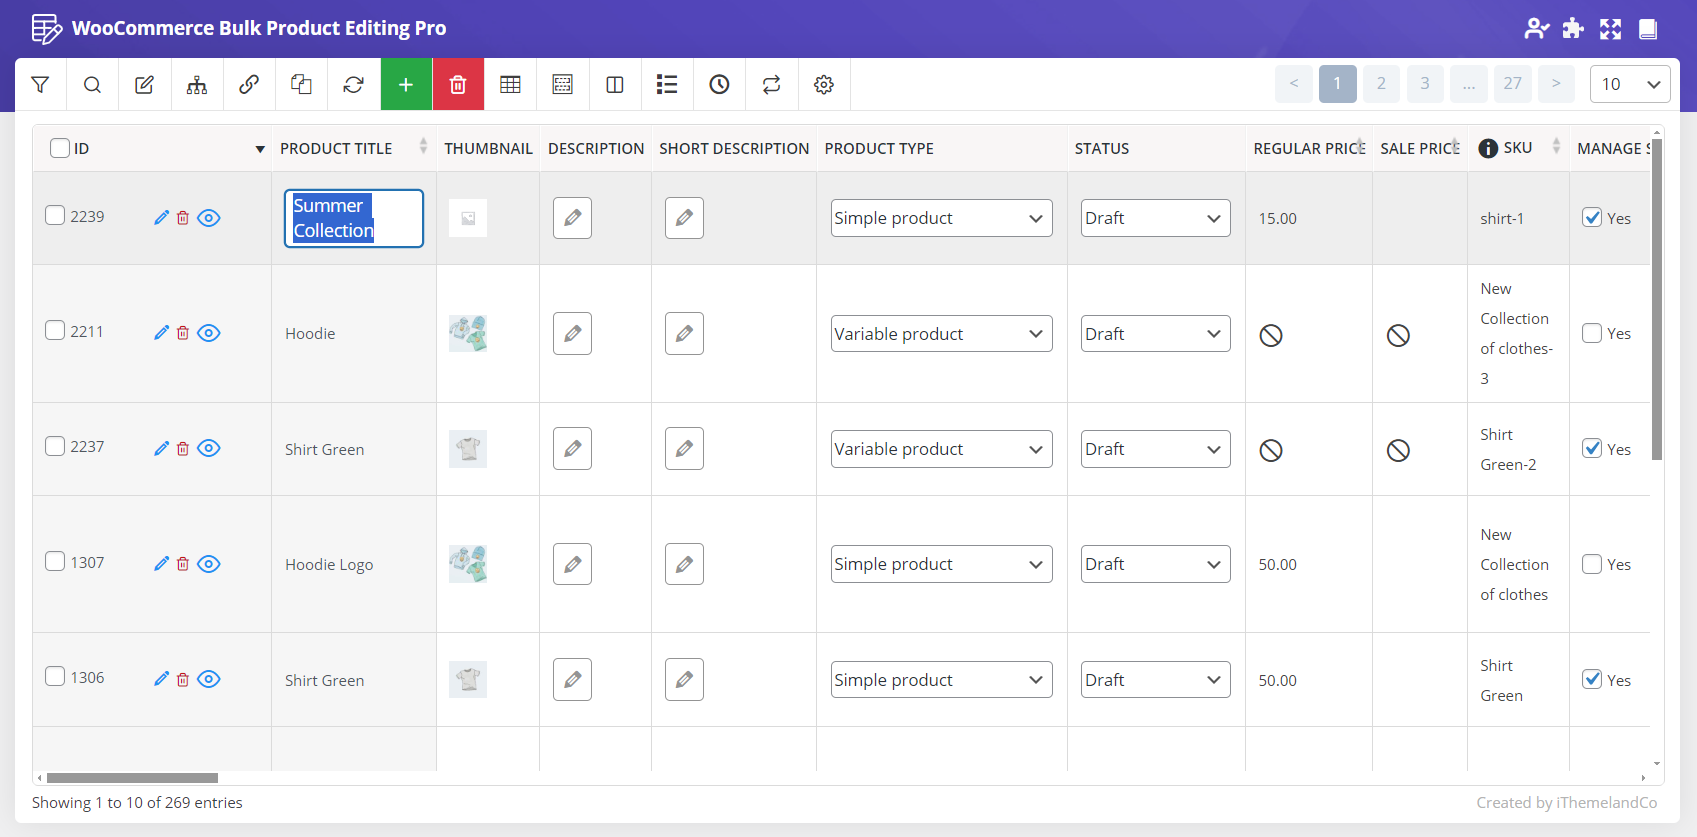Jump to page 27
Screen dimensions: 1697x837
[x=1512, y=84]
